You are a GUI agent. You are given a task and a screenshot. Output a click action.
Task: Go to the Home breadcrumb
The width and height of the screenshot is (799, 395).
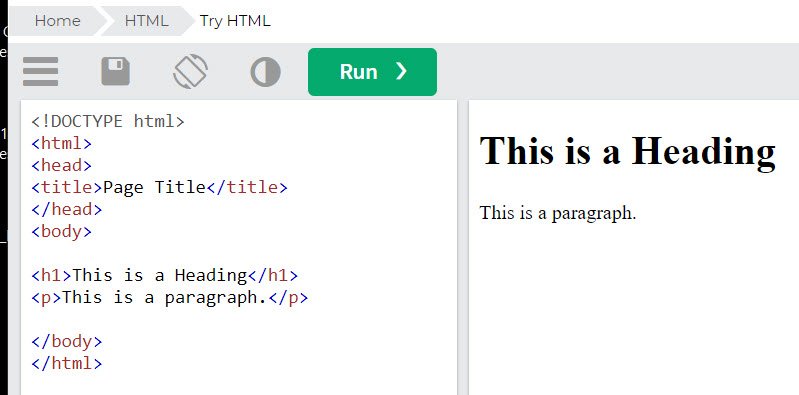pyautogui.click(x=58, y=21)
